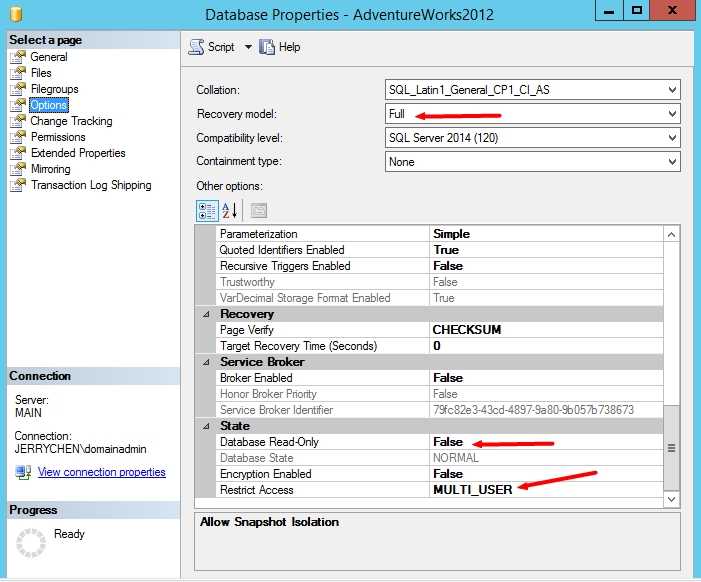The width and height of the screenshot is (701, 582).
Task: Open the Files page
Action: (x=41, y=72)
